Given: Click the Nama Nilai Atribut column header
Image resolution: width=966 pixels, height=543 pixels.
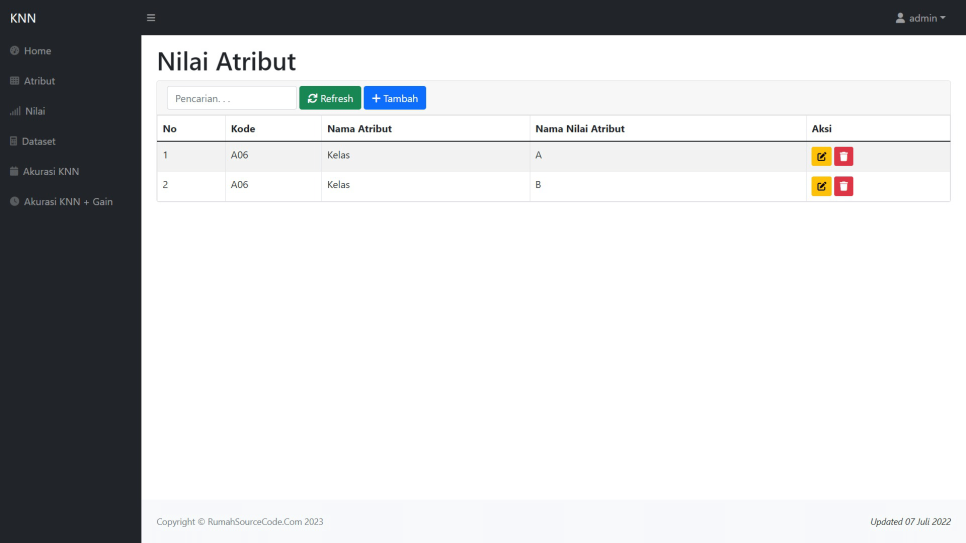Looking at the screenshot, I should 580,129.
